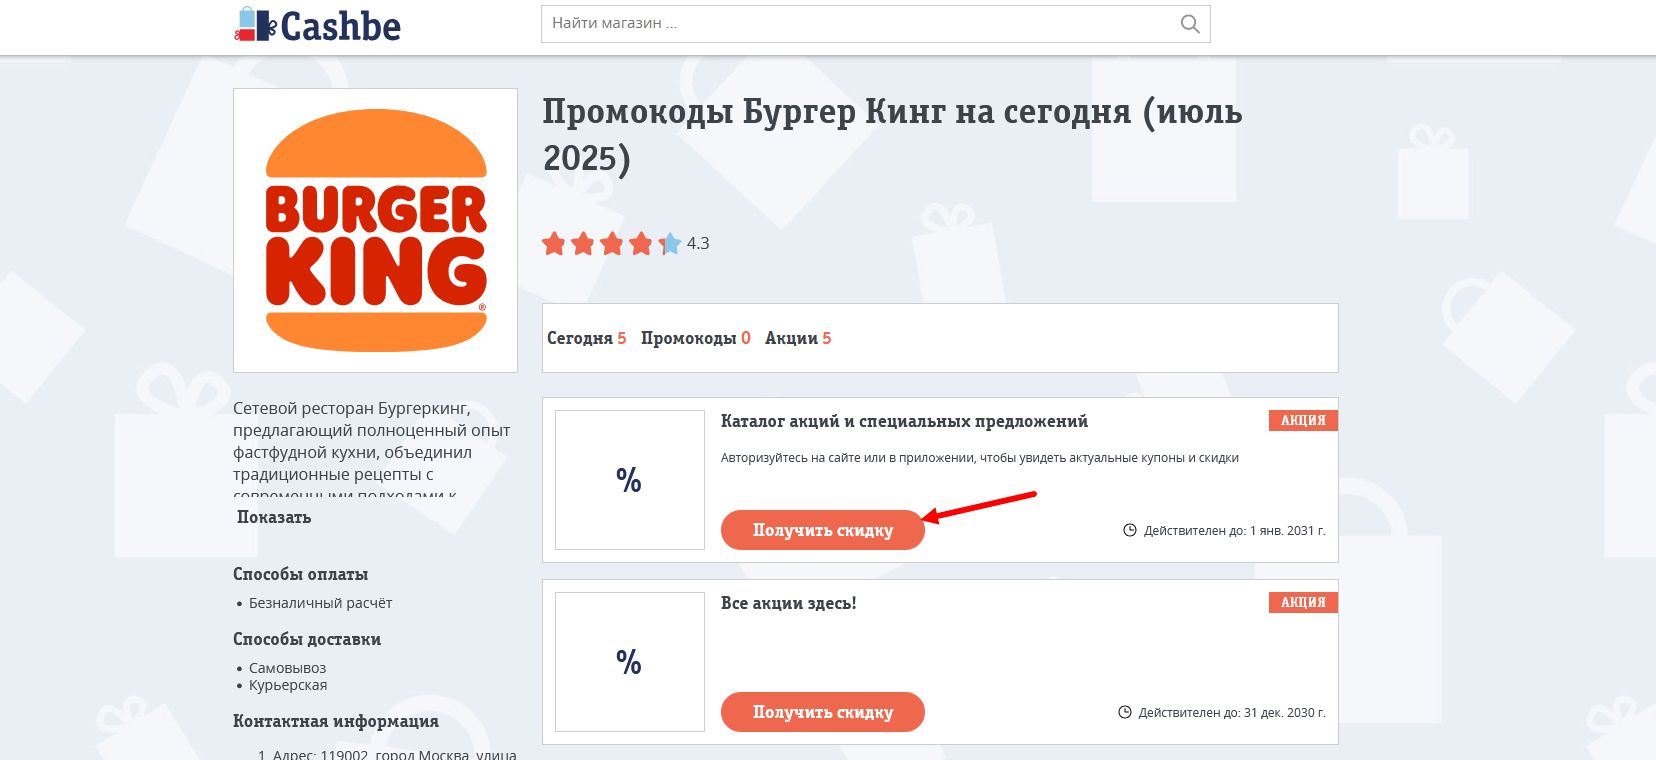This screenshot has width=1656, height=760.
Task: Click 'АКЦИЯ' badge on 'Каталог акций' offer
Action: tap(1303, 420)
